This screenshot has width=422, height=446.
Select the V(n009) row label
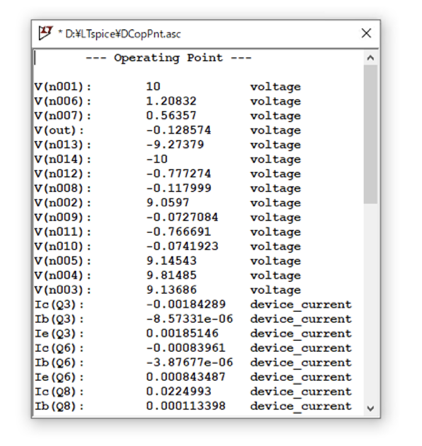(x=62, y=218)
